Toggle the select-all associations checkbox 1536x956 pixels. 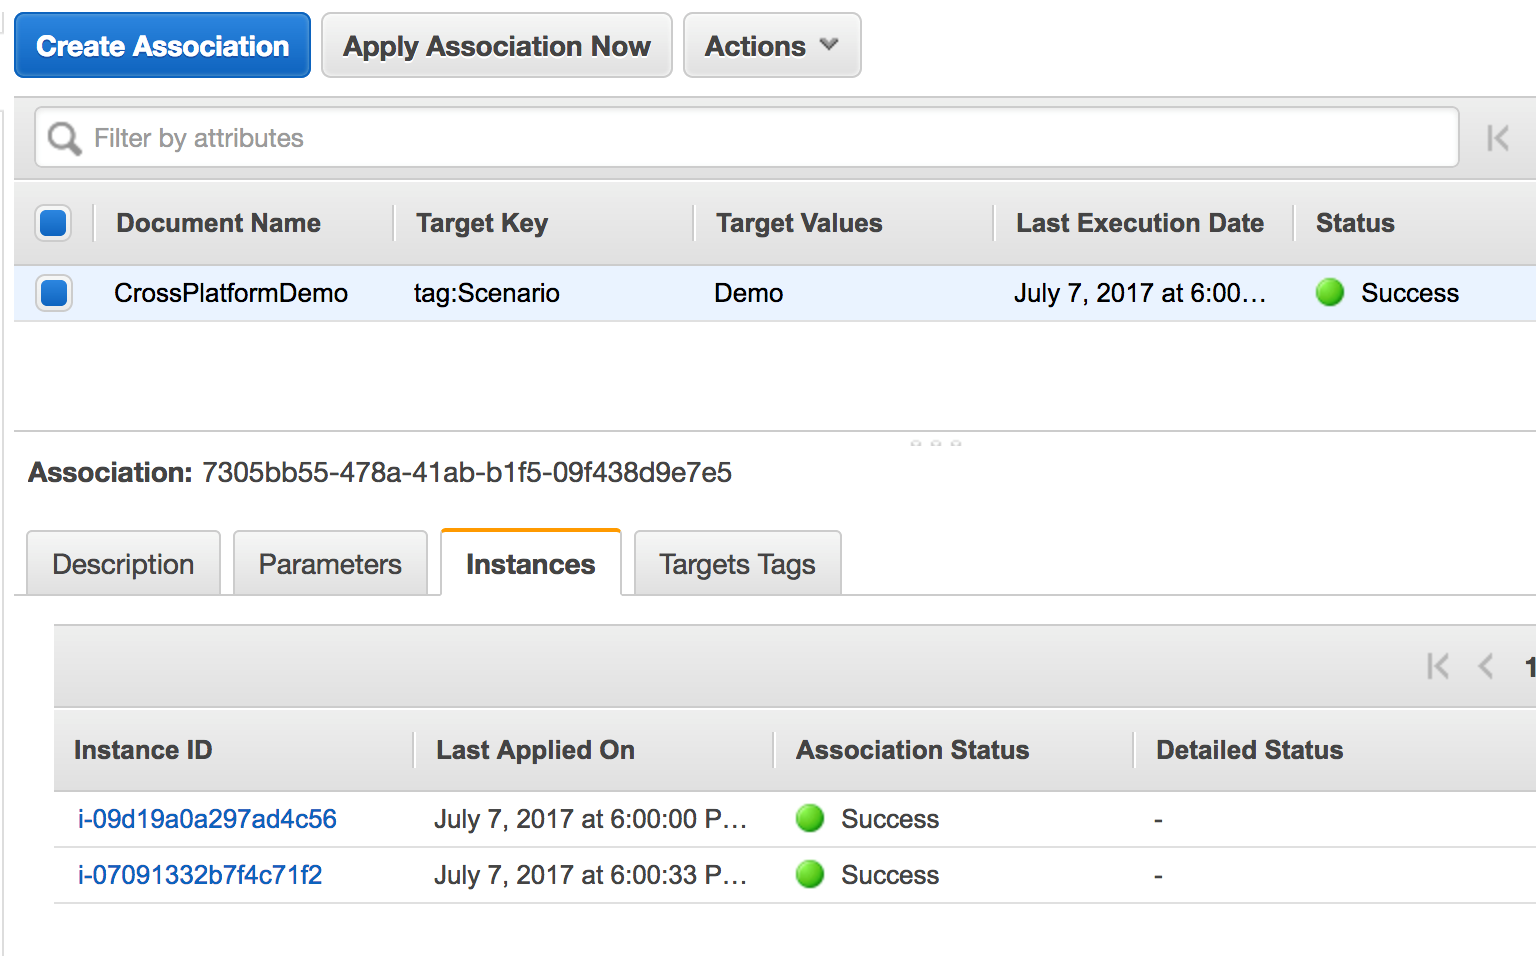click(x=54, y=223)
